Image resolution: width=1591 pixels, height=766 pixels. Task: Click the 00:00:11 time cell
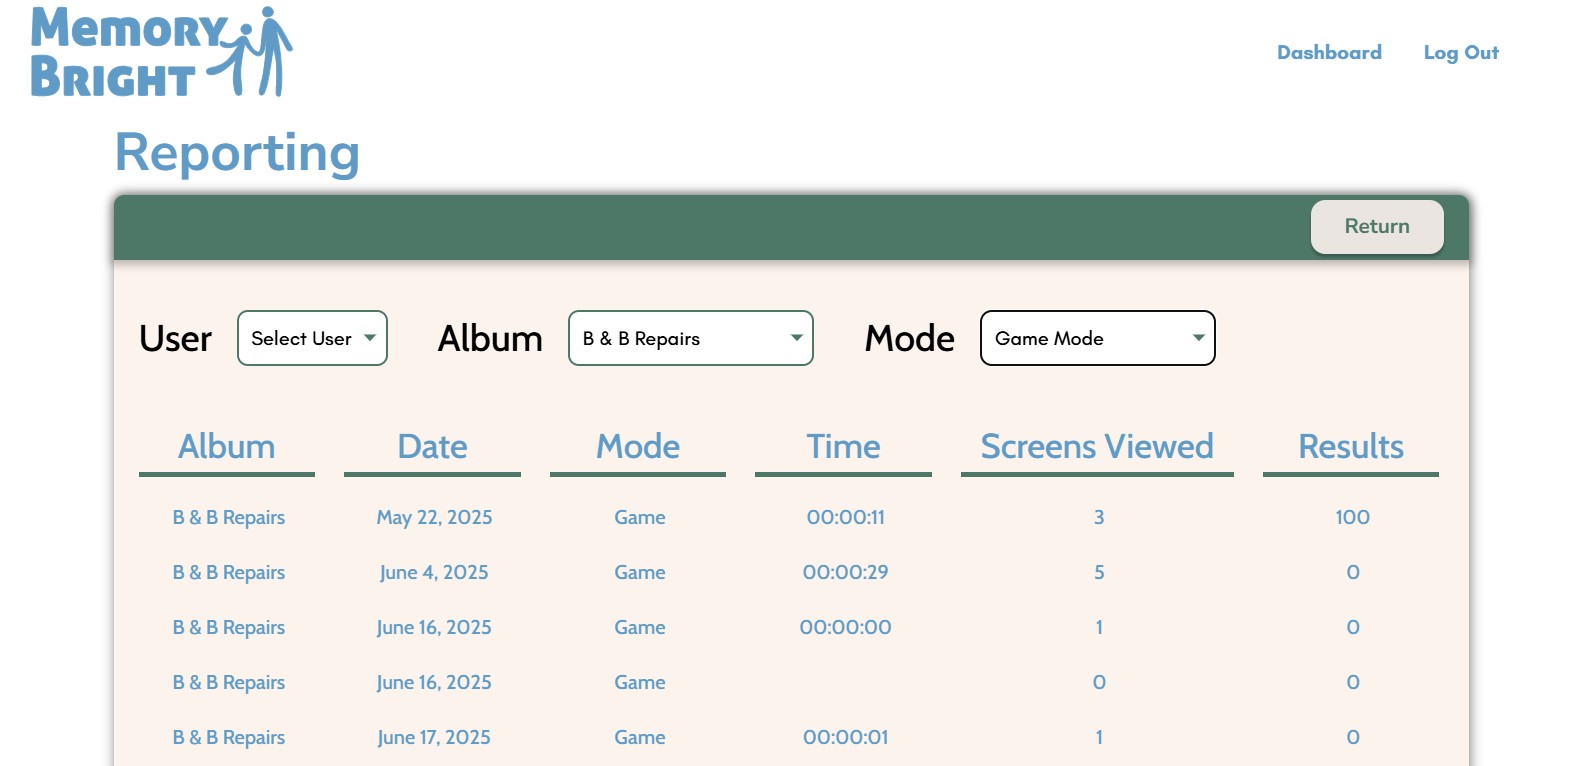845,517
